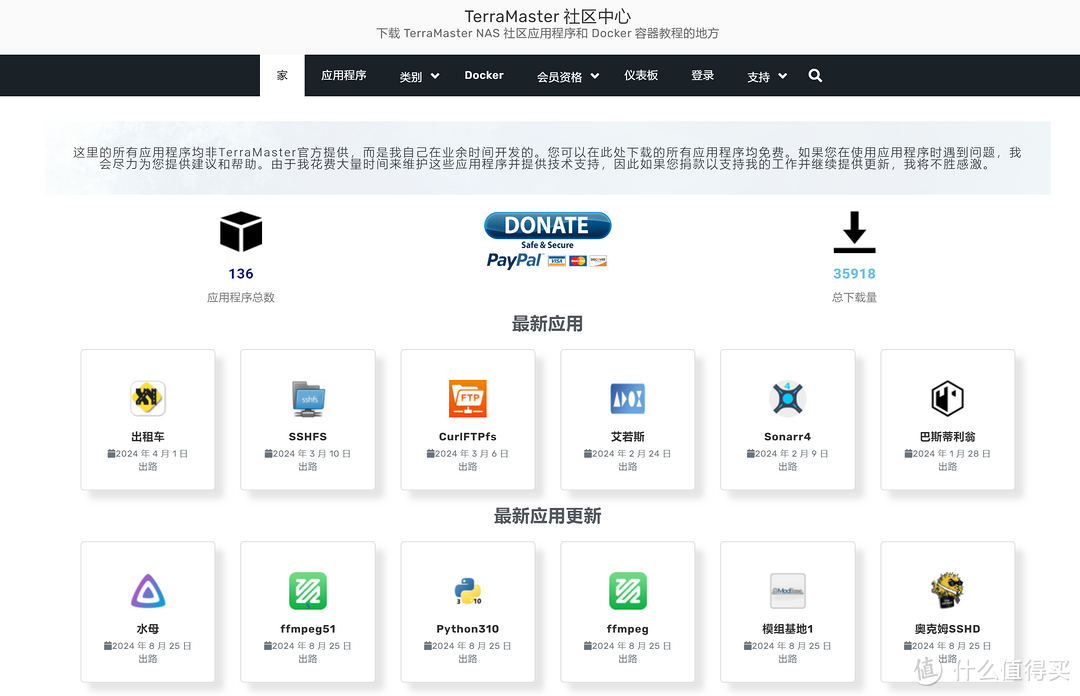Image resolution: width=1080 pixels, height=696 pixels.
Task: Select the Python310 icon
Action: click(x=467, y=590)
